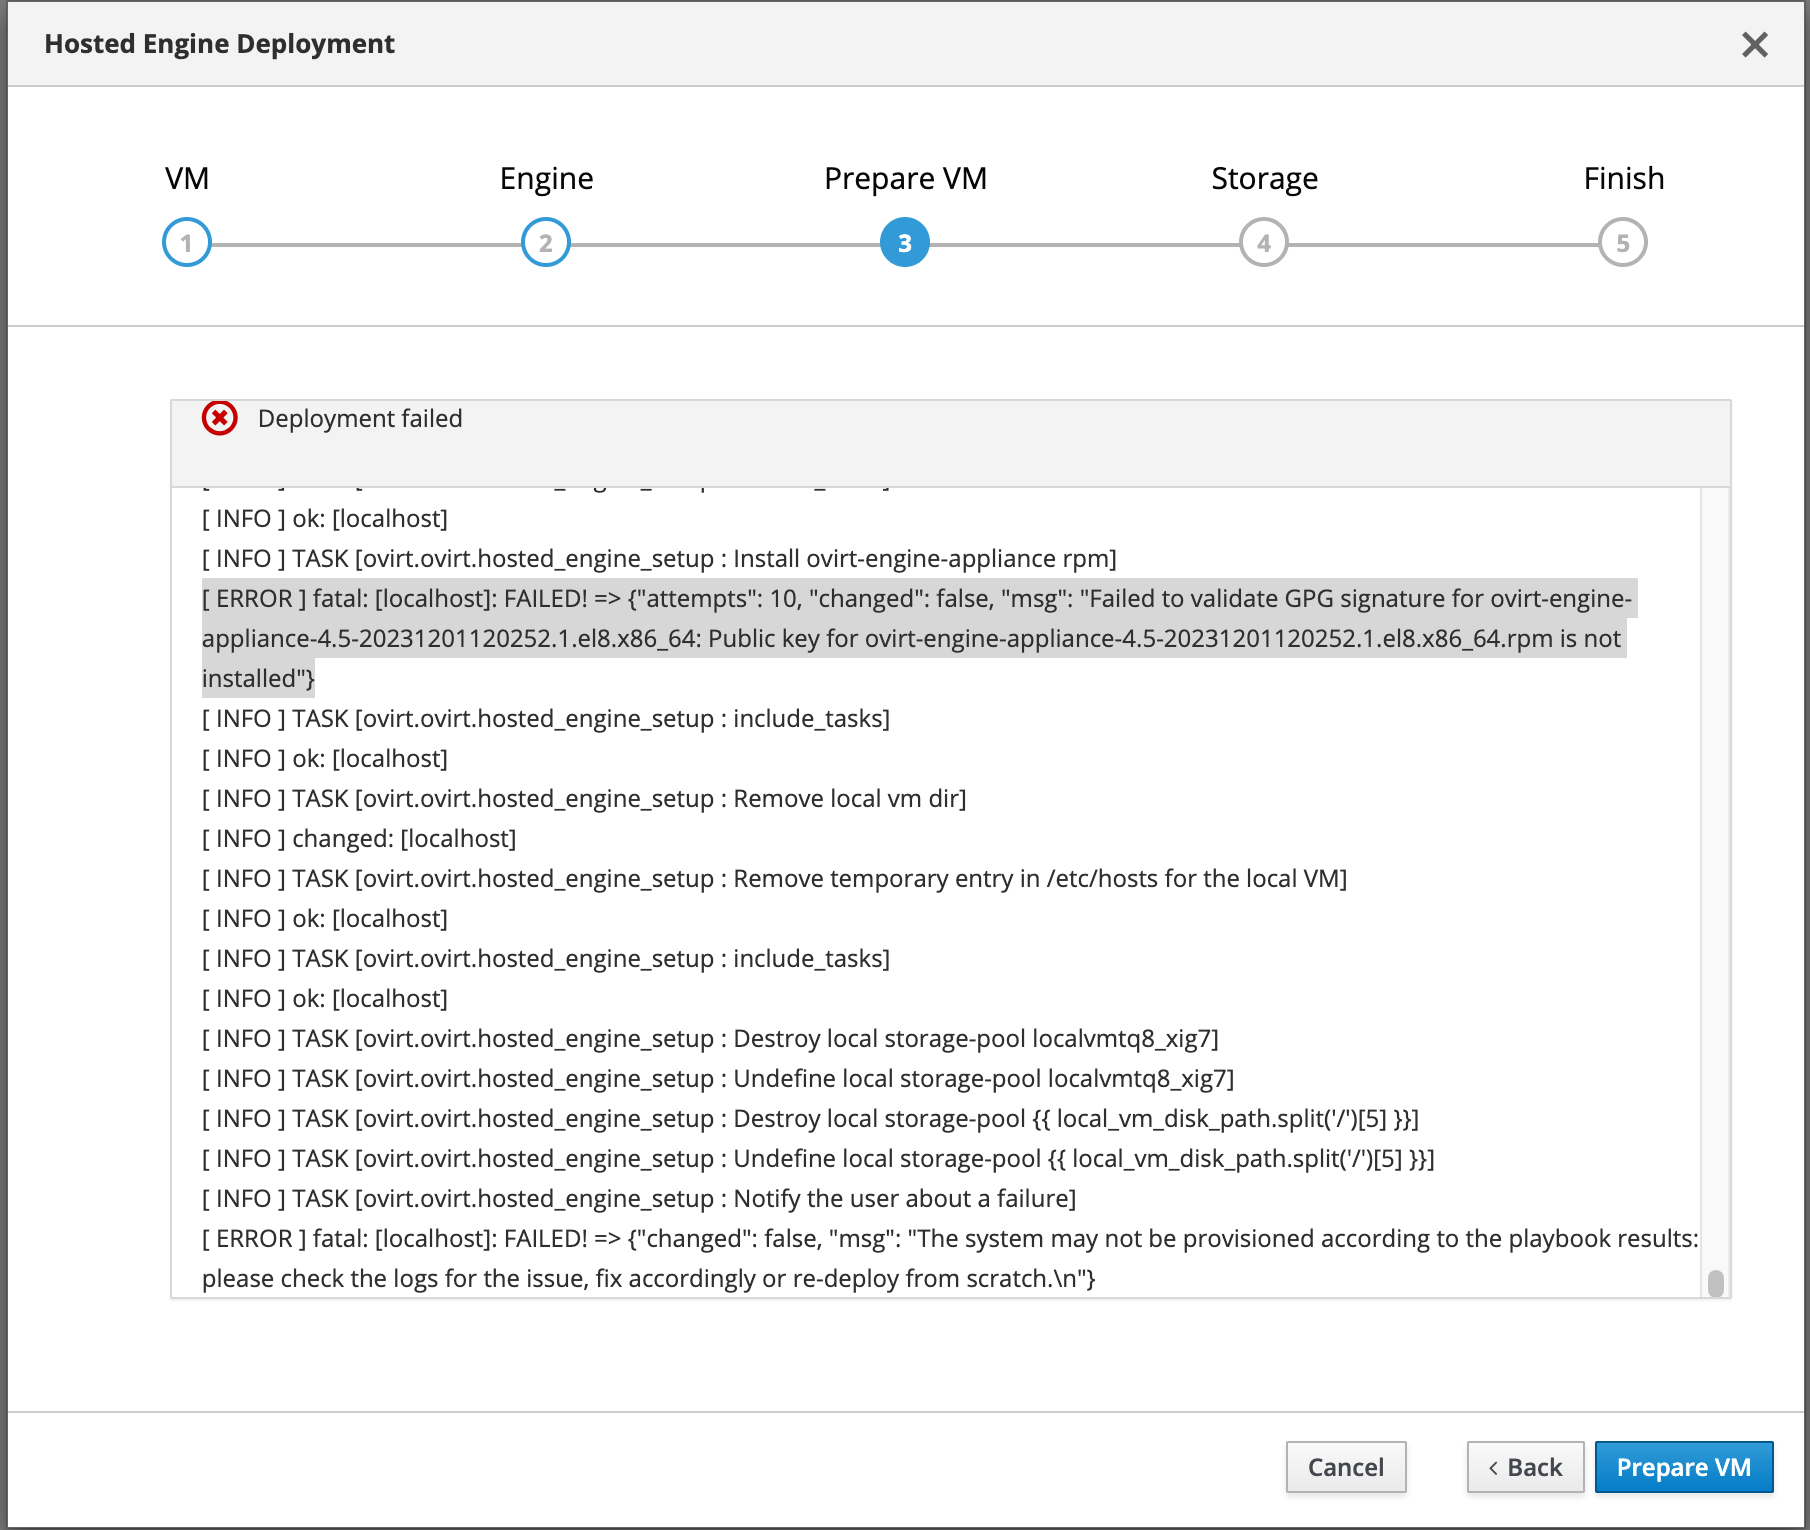Click the 'Deployment failed' status text
1810x1530 pixels.
(x=360, y=418)
